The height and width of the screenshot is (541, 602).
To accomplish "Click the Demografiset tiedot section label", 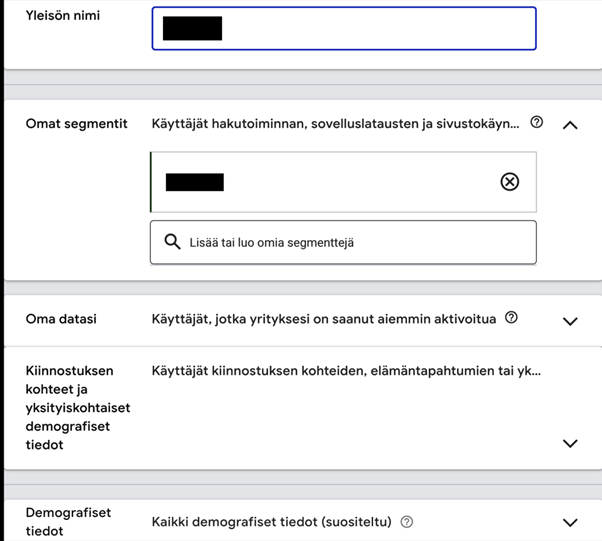I will tap(68, 522).
